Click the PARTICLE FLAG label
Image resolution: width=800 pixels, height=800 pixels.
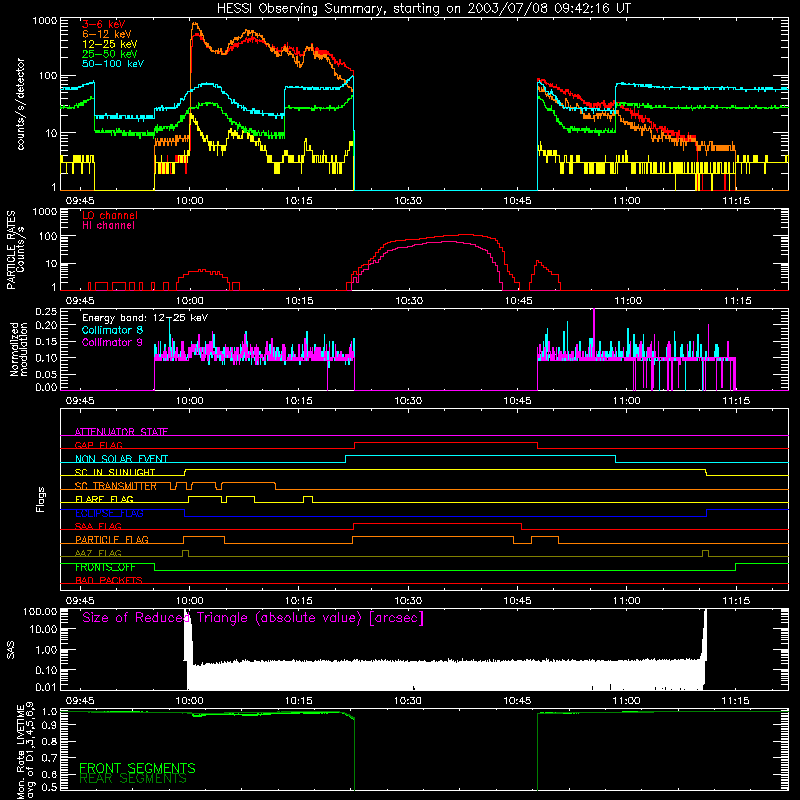[x=112, y=539]
